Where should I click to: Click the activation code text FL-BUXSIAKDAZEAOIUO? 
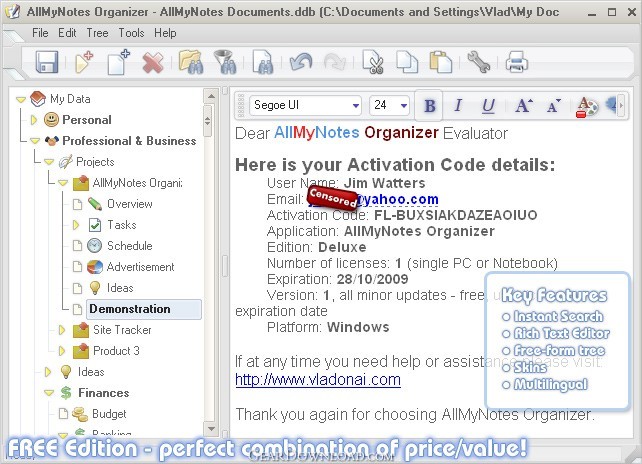point(455,215)
